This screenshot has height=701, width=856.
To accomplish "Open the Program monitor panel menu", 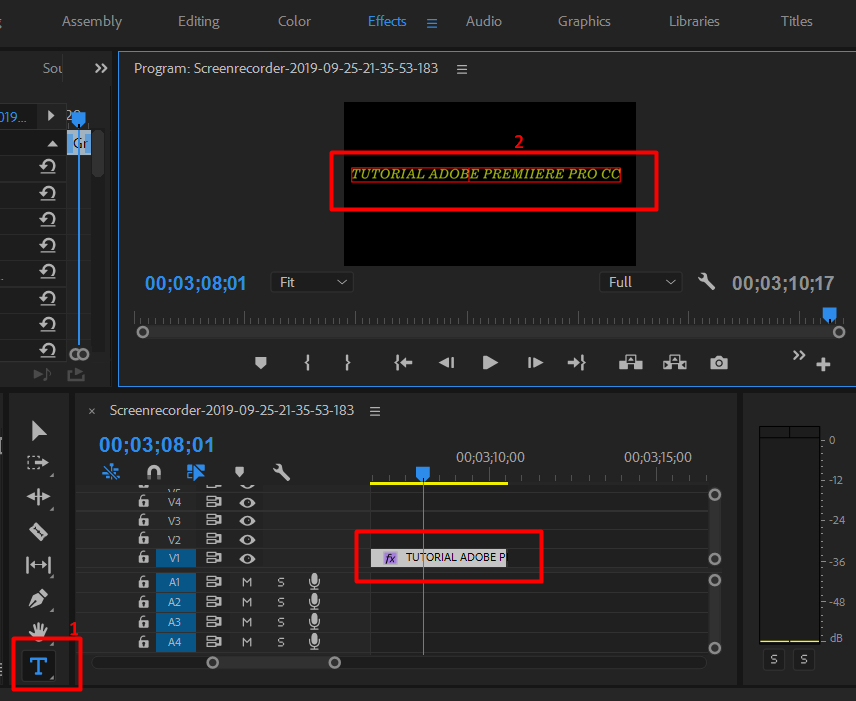I will [461, 69].
